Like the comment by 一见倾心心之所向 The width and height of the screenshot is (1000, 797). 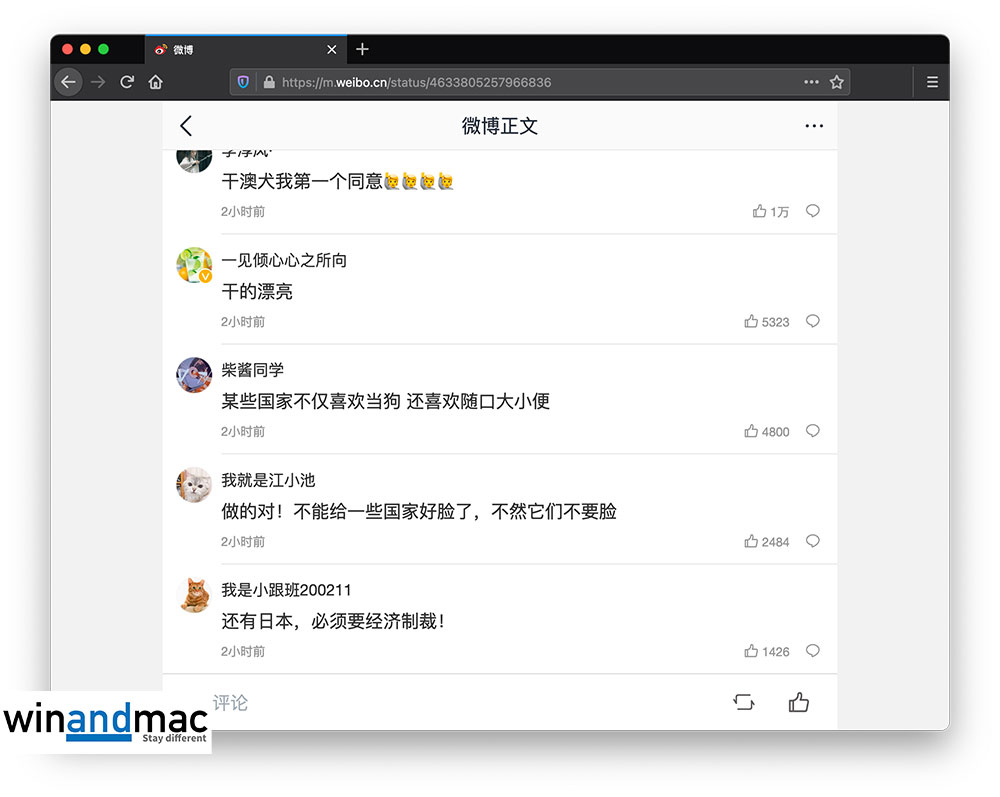751,322
